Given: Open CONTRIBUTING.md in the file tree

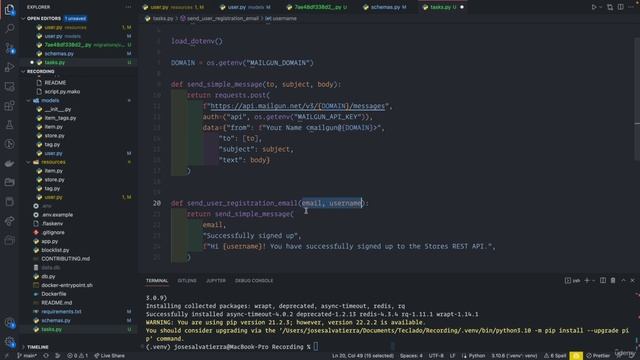Looking at the screenshot, I should pos(65,259).
